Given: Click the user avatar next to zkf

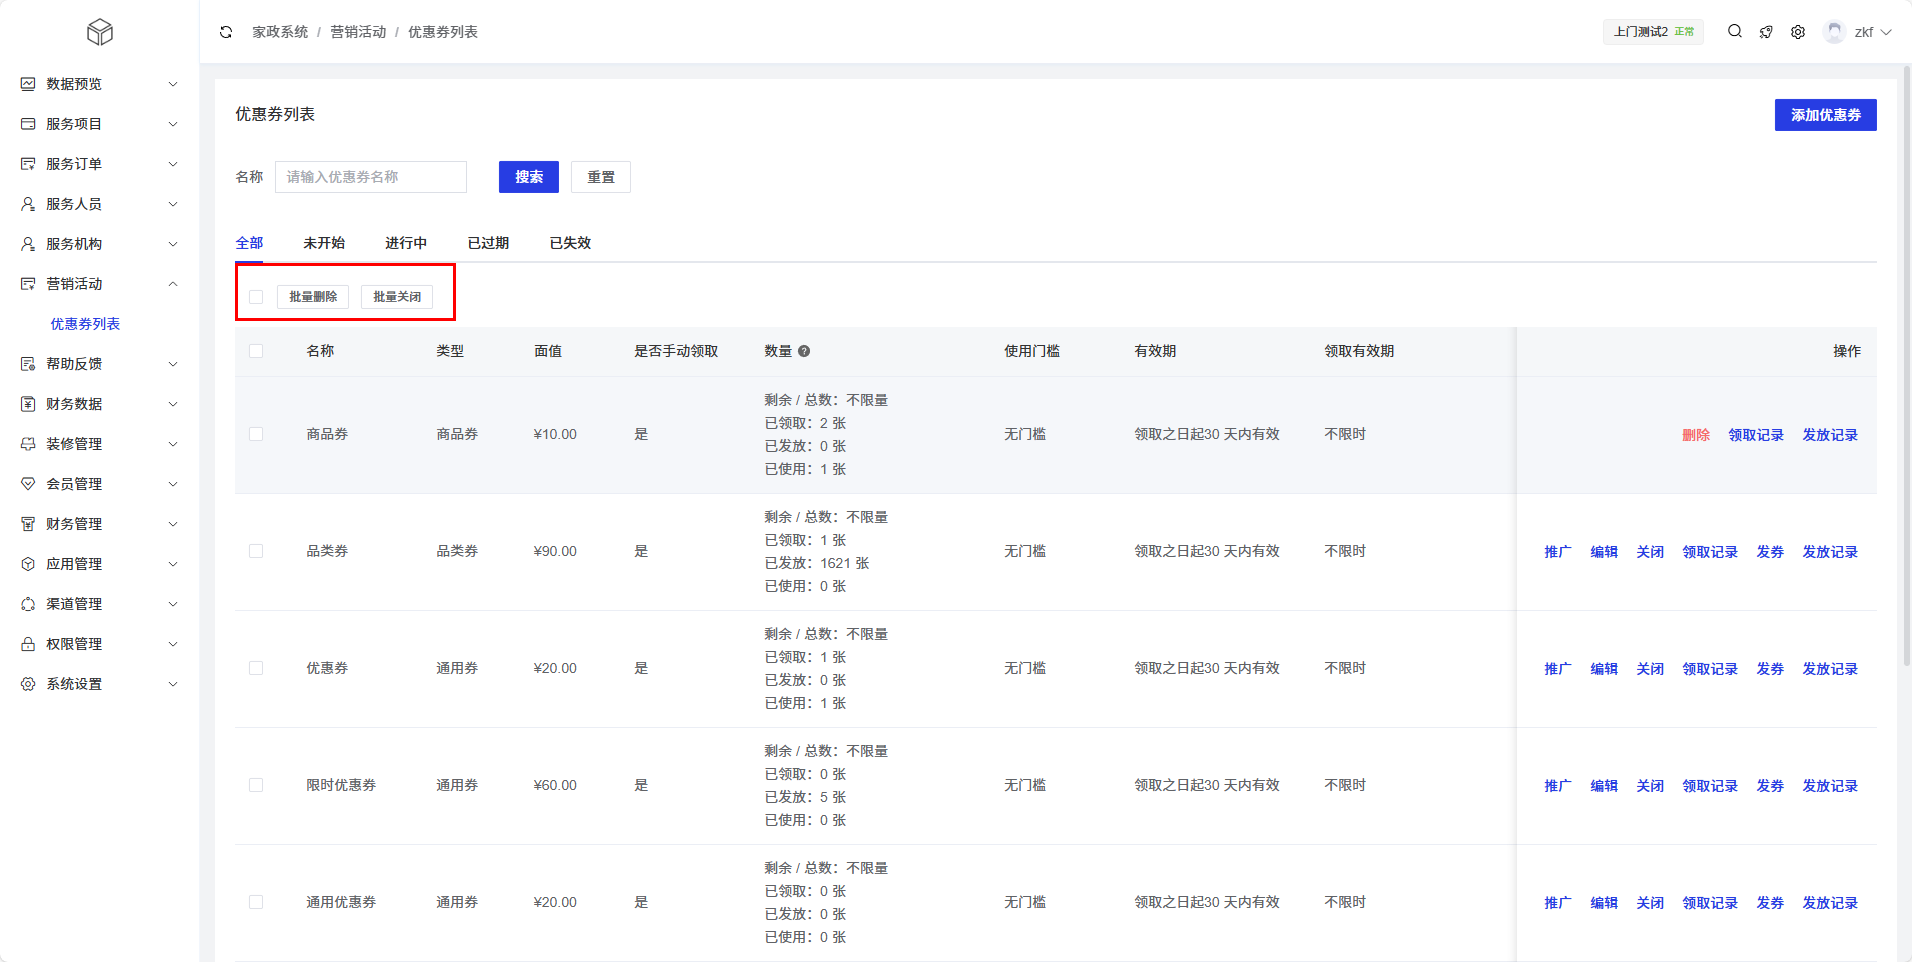Looking at the screenshot, I should (x=1834, y=32).
